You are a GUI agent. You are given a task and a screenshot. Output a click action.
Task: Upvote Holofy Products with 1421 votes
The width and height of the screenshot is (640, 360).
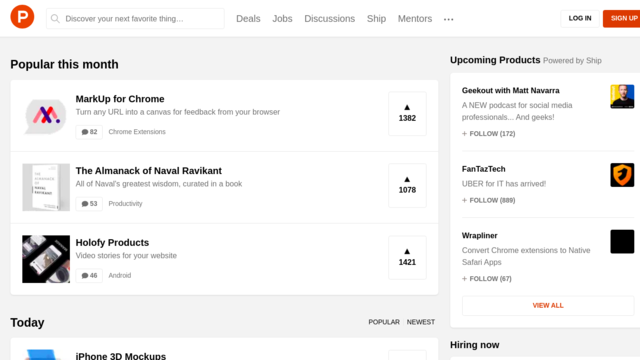point(407,258)
